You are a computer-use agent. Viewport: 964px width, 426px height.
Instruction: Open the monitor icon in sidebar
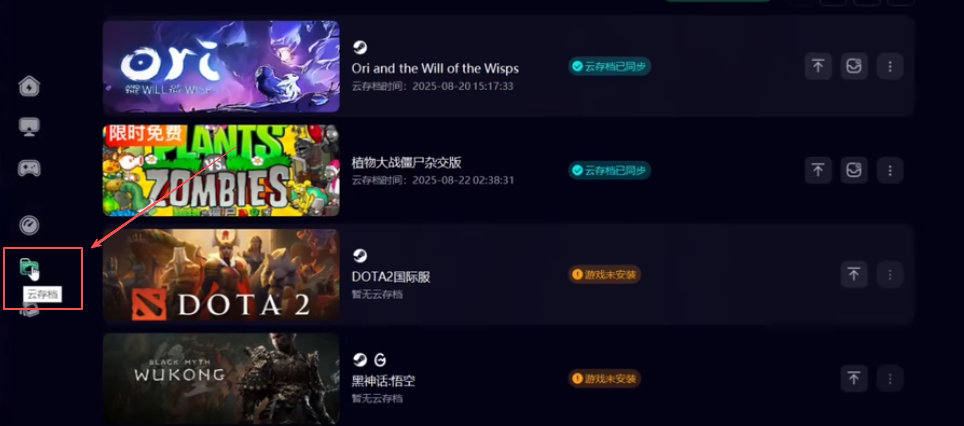pos(30,127)
